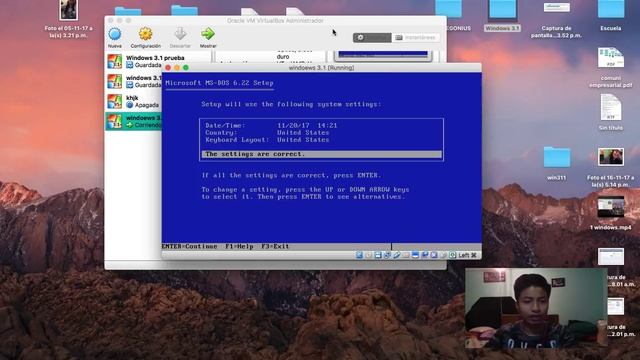Screen dimensions: 640x360
Task: Select second 'windows 3.1' Guardada VM
Action: (134, 81)
